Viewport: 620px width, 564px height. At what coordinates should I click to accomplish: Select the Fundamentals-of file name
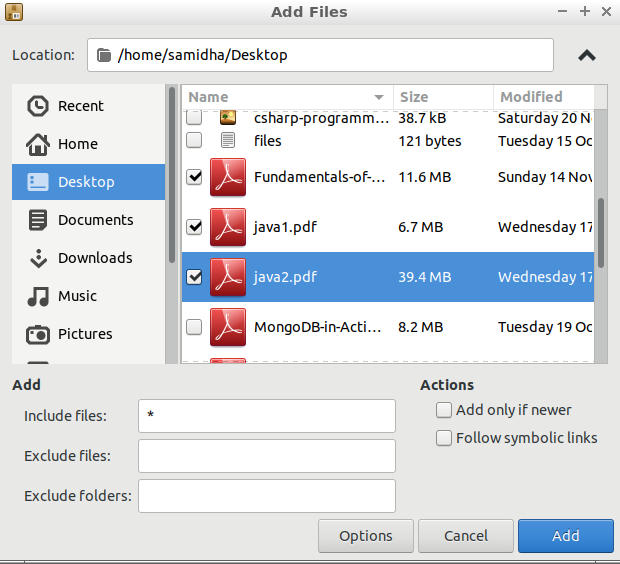[x=319, y=177]
